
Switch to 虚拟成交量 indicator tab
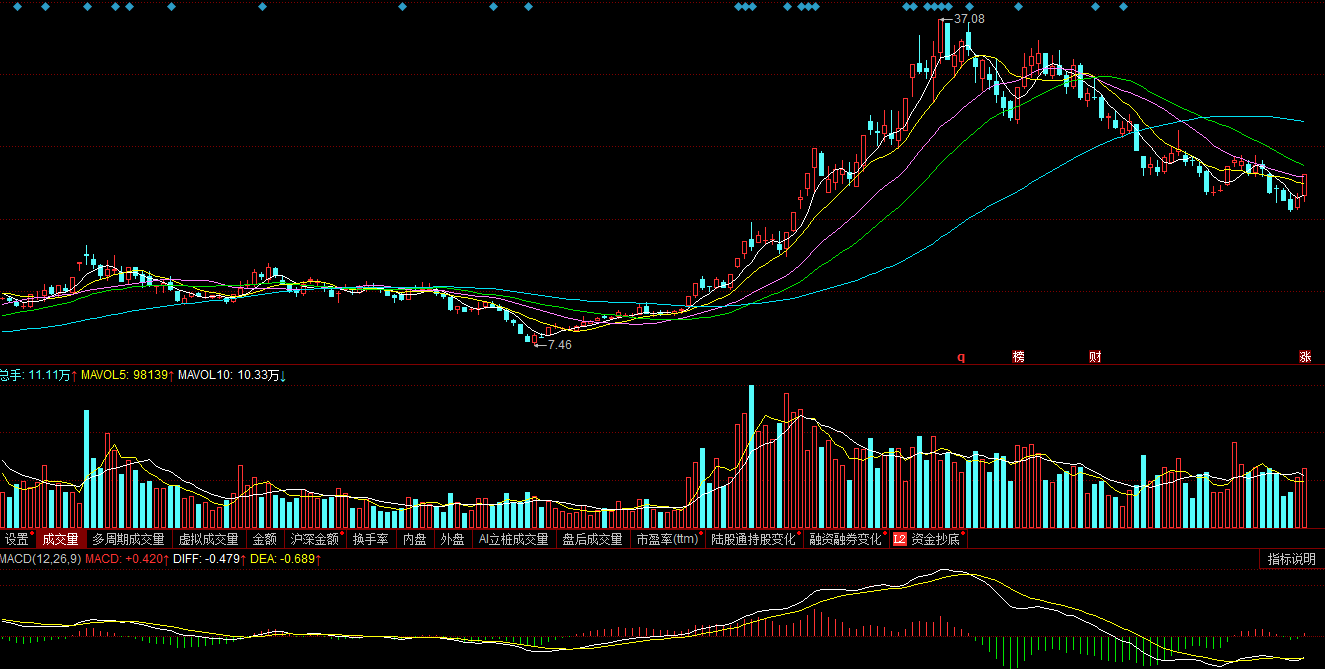pyautogui.click(x=208, y=539)
